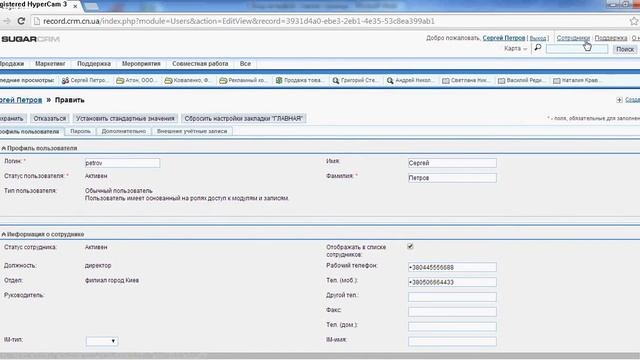
Task: Open the Поддержка module menu
Action: pos(94,64)
